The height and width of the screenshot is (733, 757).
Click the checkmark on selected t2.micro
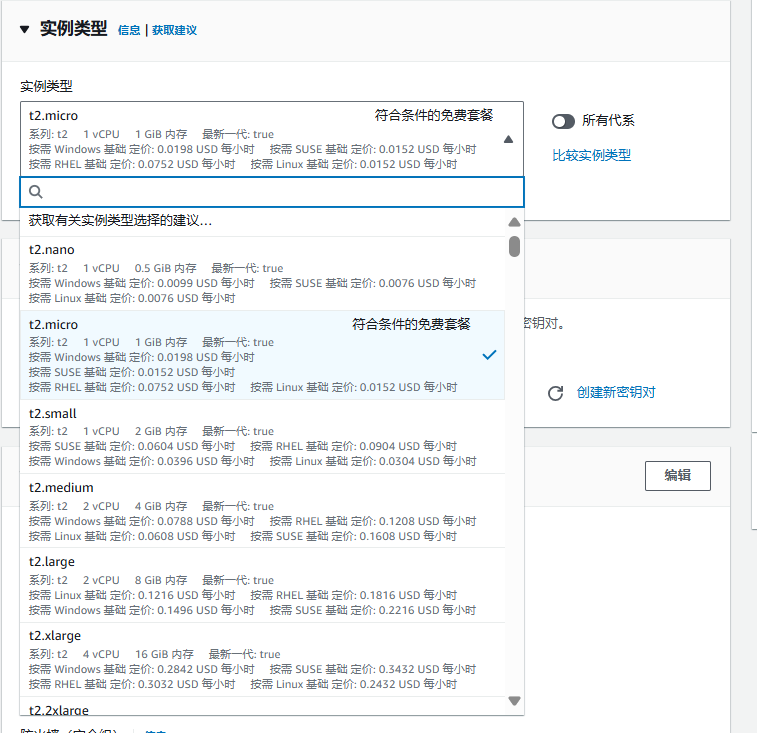tap(489, 355)
